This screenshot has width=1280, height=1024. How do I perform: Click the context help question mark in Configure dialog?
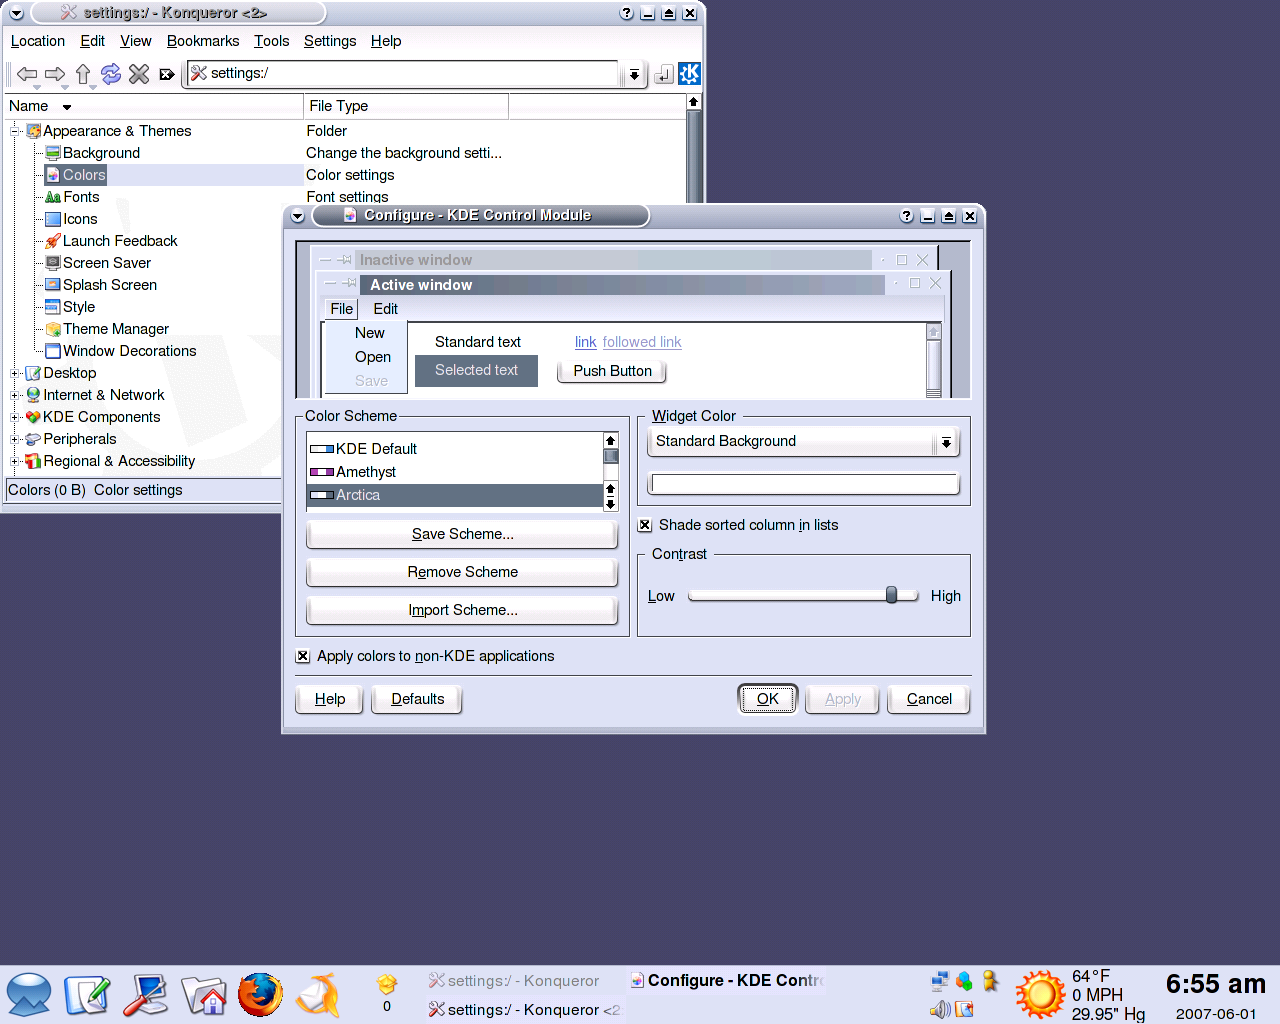(906, 216)
